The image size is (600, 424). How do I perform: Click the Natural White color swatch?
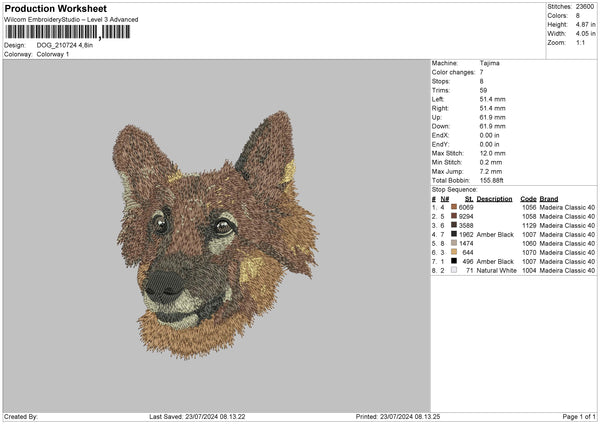click(x=454, y=270)
